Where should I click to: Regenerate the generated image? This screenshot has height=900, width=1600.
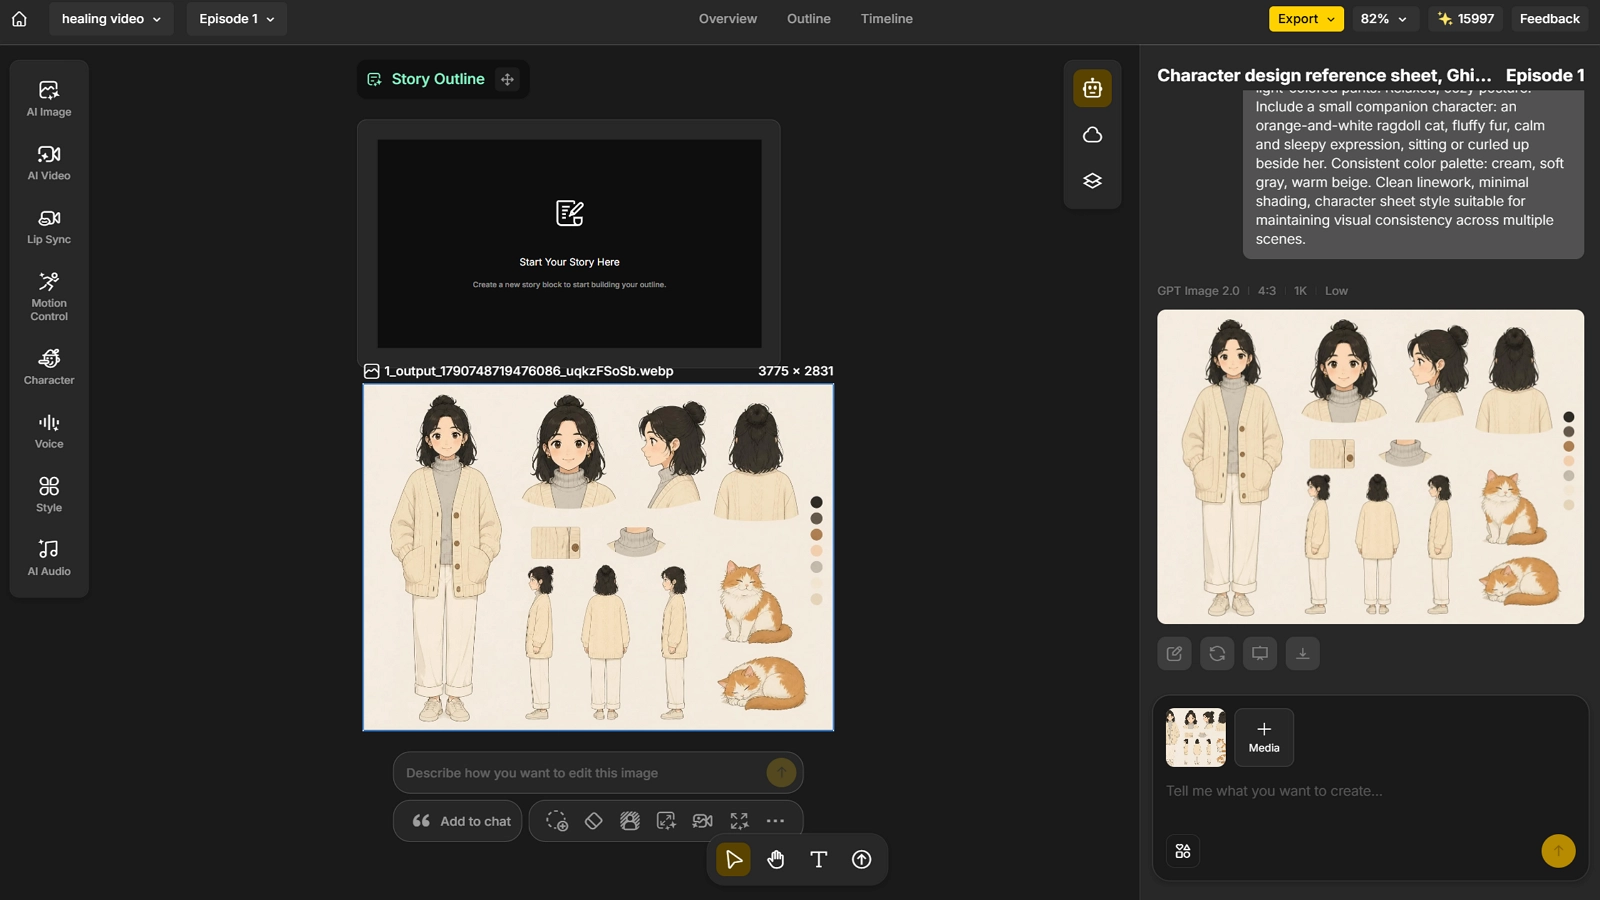1217,653
